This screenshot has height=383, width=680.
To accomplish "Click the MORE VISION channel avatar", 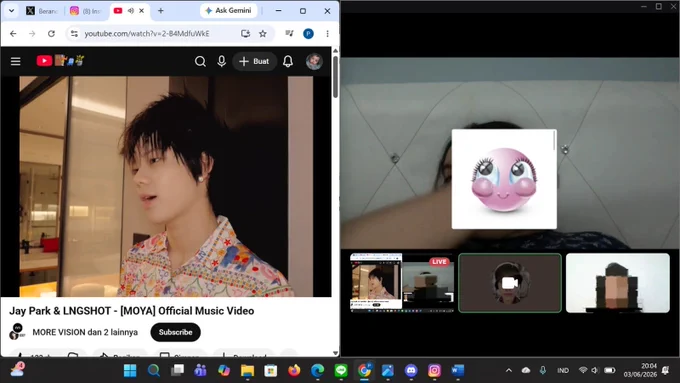I will click(17, 332).
